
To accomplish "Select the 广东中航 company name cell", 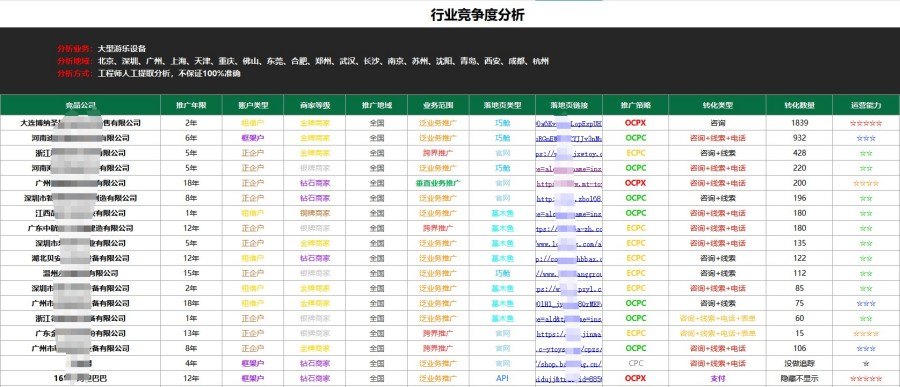I will point(80,228).
